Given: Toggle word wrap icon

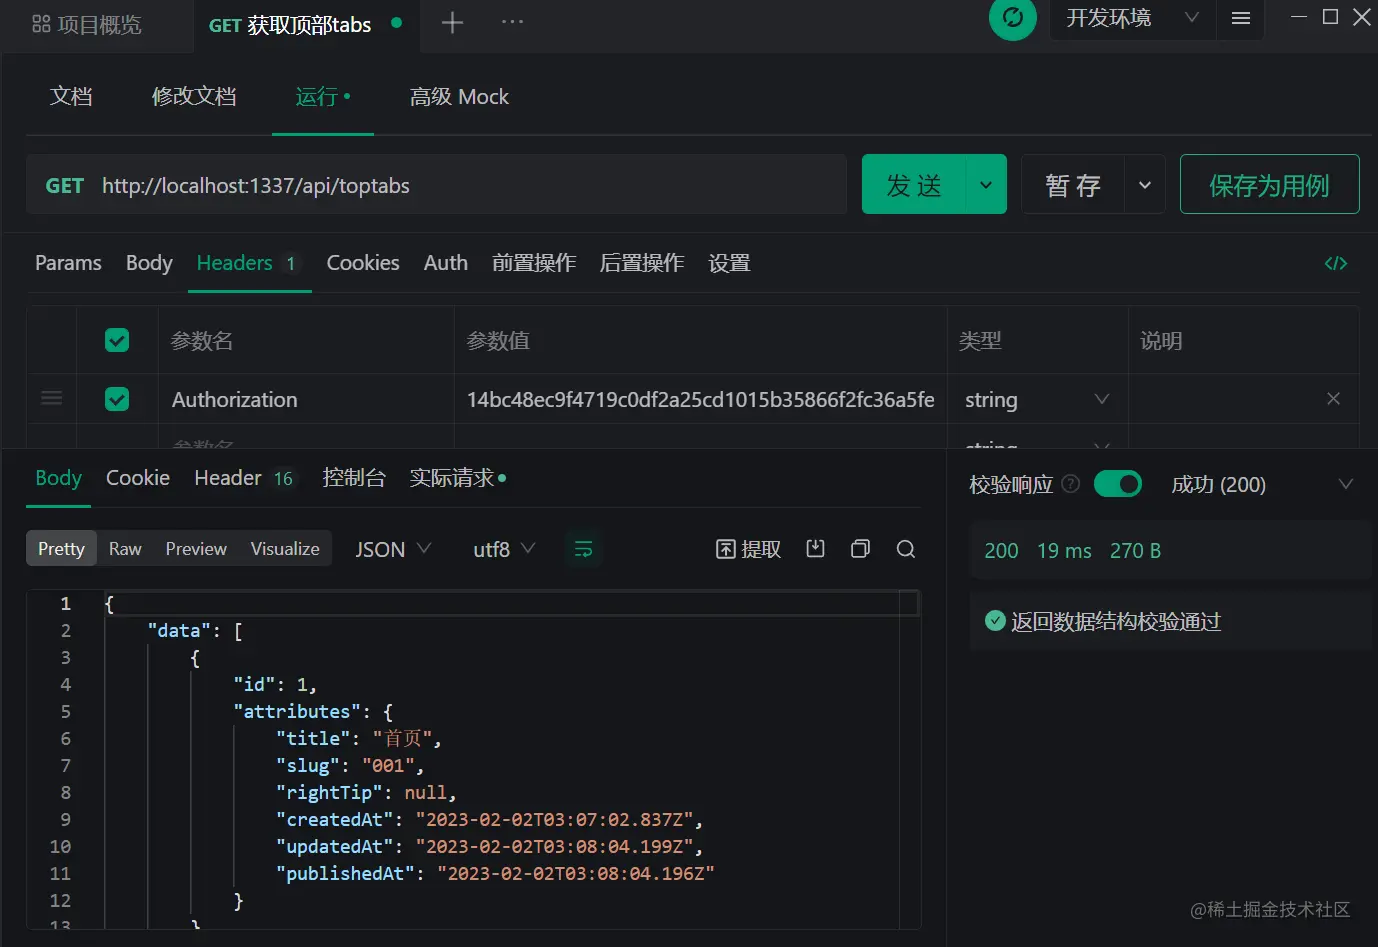Looking at the screenshot, I should 583,549.
